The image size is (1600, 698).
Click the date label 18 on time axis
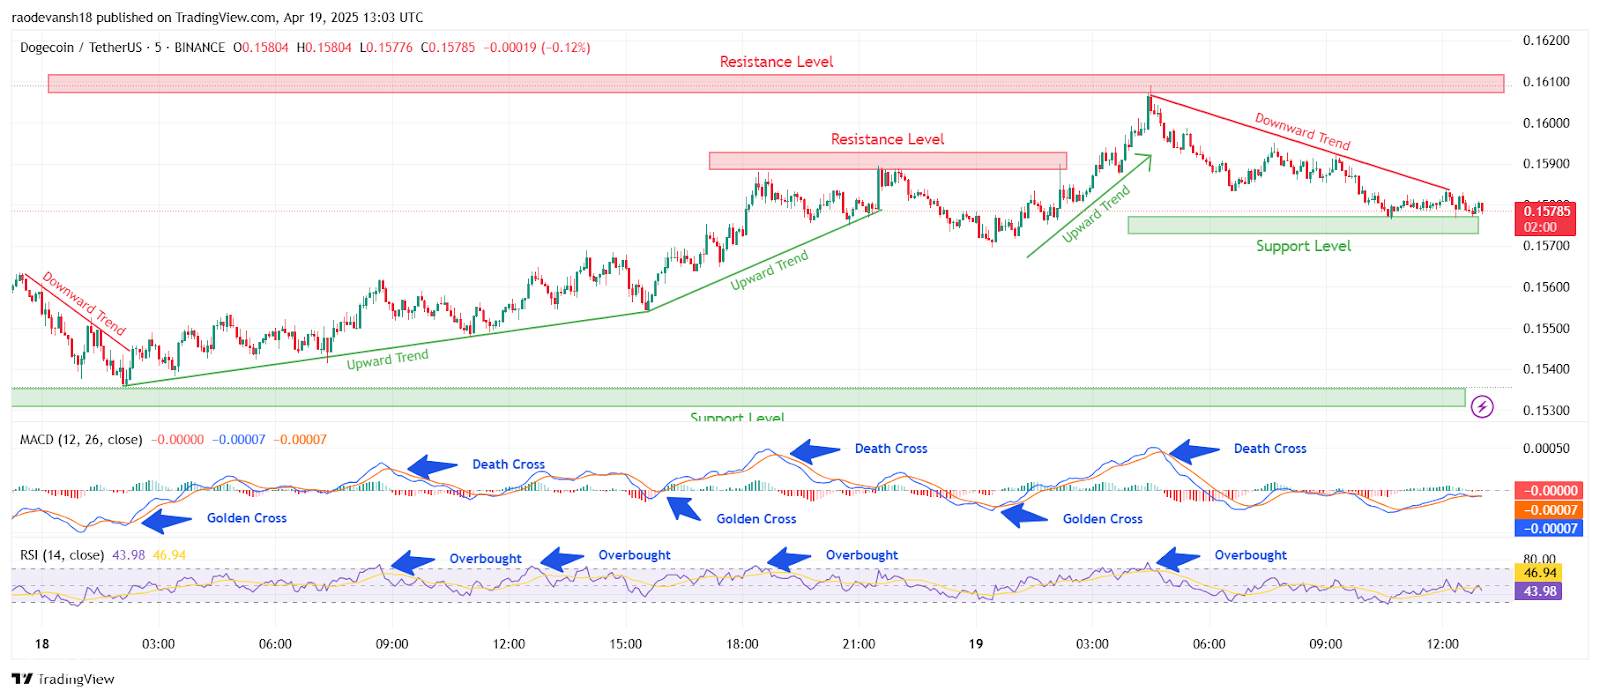[x=42, y=644]
